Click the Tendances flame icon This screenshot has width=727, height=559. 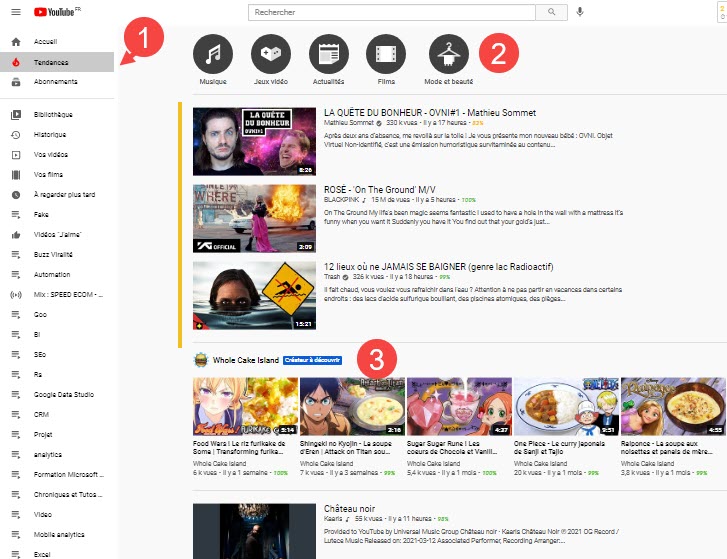(16, 62)
